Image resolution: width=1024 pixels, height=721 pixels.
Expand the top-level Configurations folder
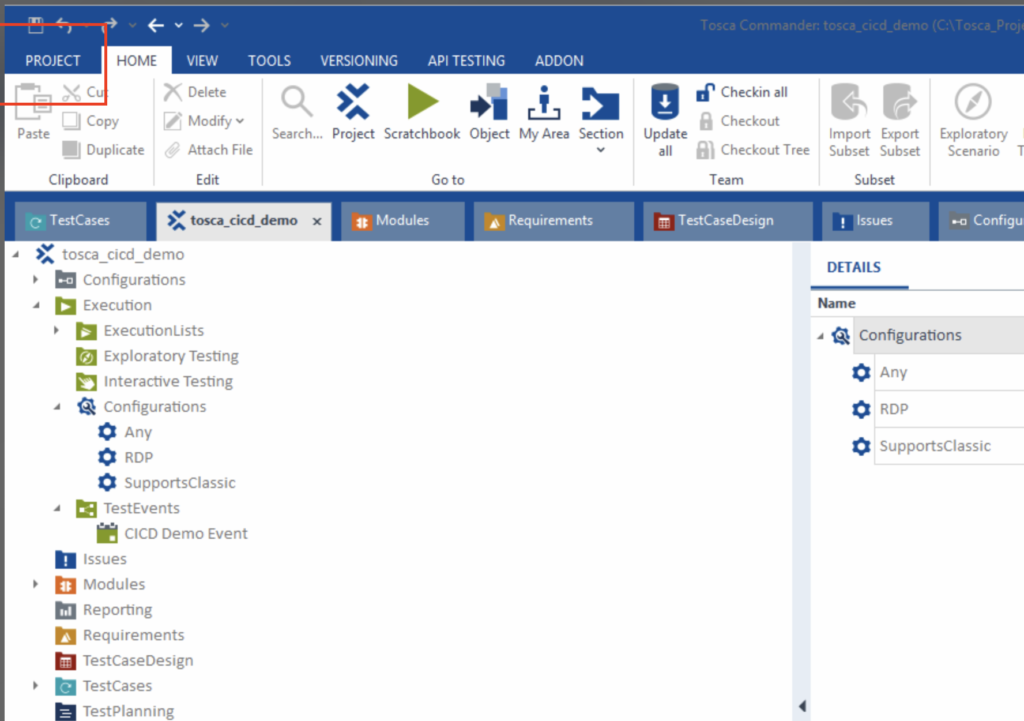35,280
